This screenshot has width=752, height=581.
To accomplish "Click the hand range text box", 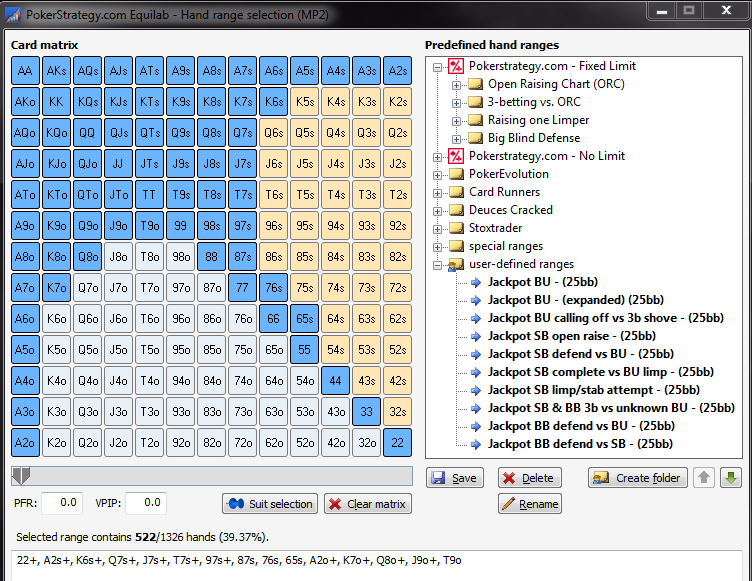I will pos(377,566).
